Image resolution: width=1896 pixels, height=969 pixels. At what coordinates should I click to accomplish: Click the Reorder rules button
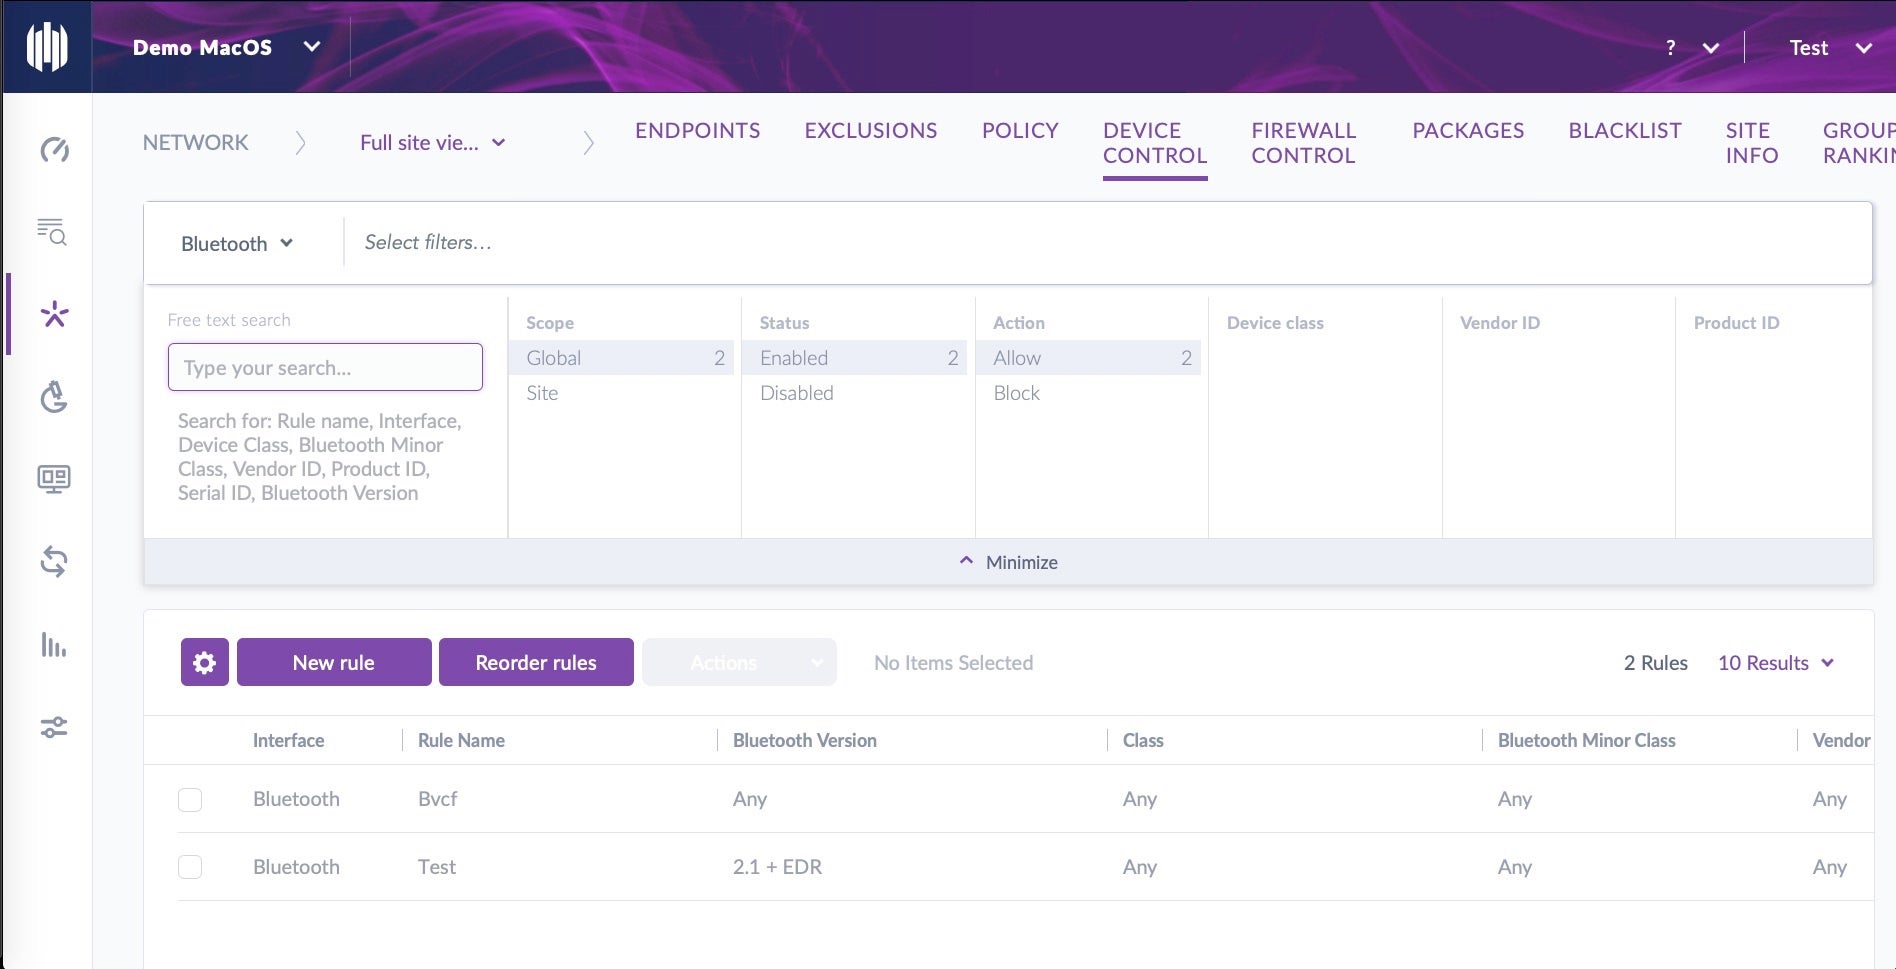coord(536,662)
